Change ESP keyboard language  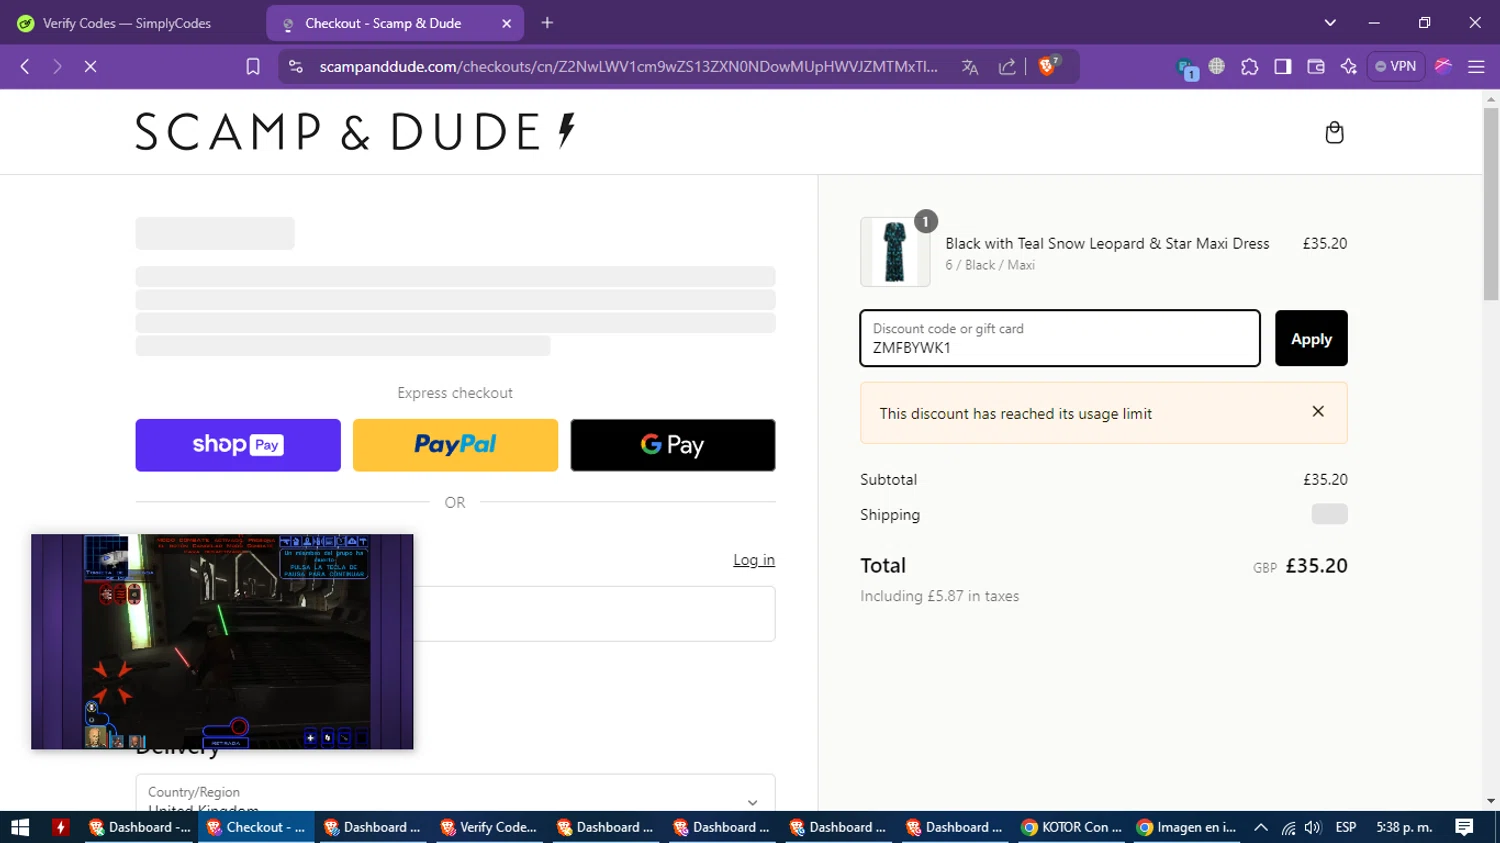click(1346, 827)
